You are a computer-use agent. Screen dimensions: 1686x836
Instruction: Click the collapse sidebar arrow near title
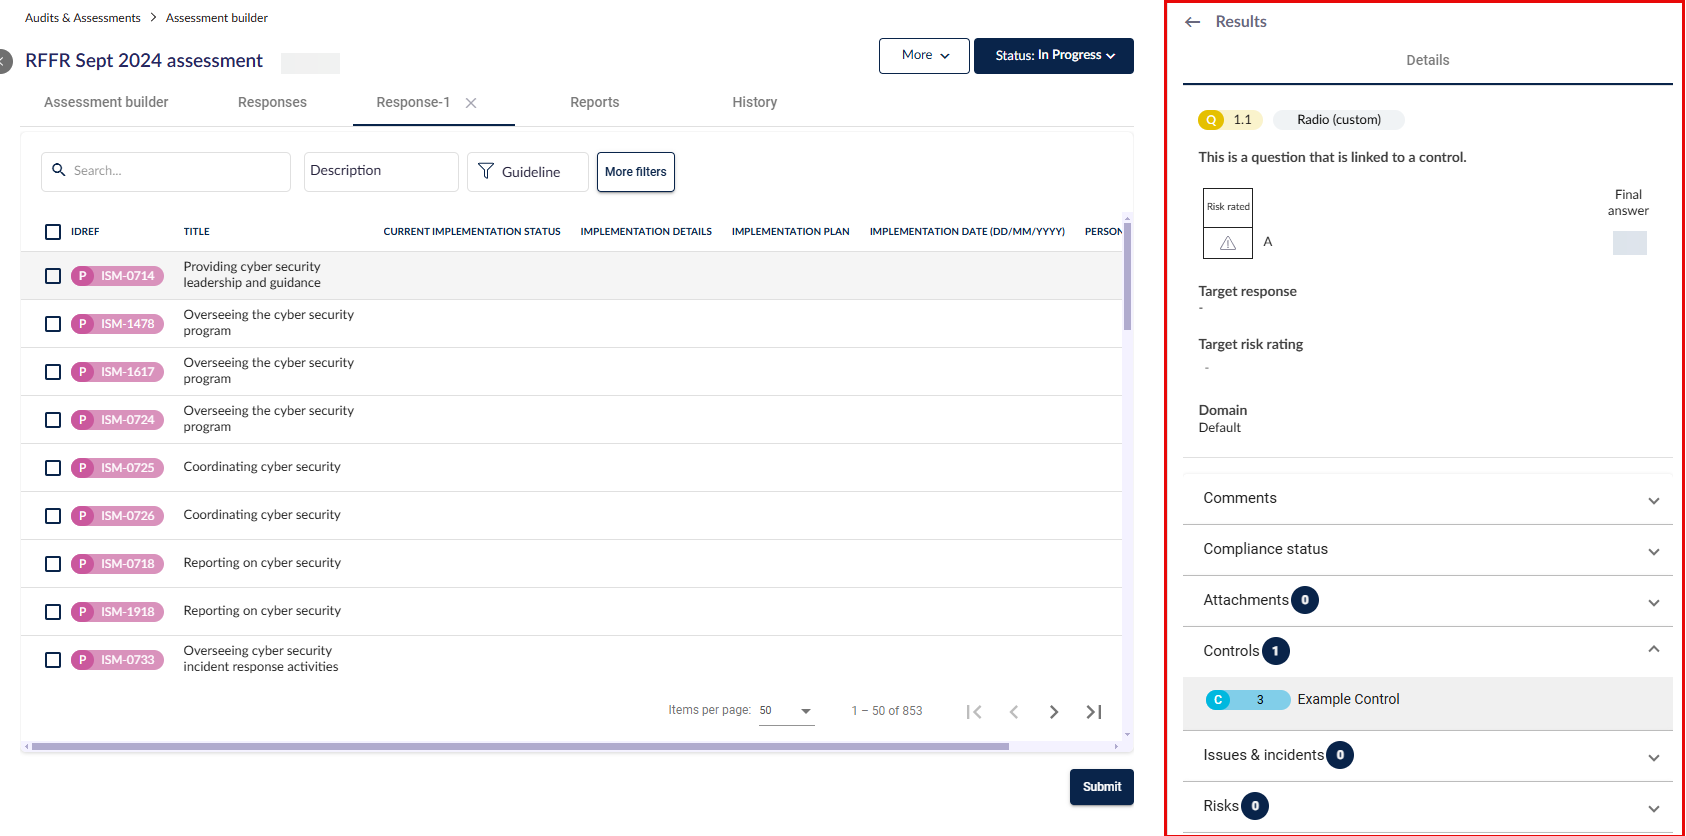pos(5,61)
